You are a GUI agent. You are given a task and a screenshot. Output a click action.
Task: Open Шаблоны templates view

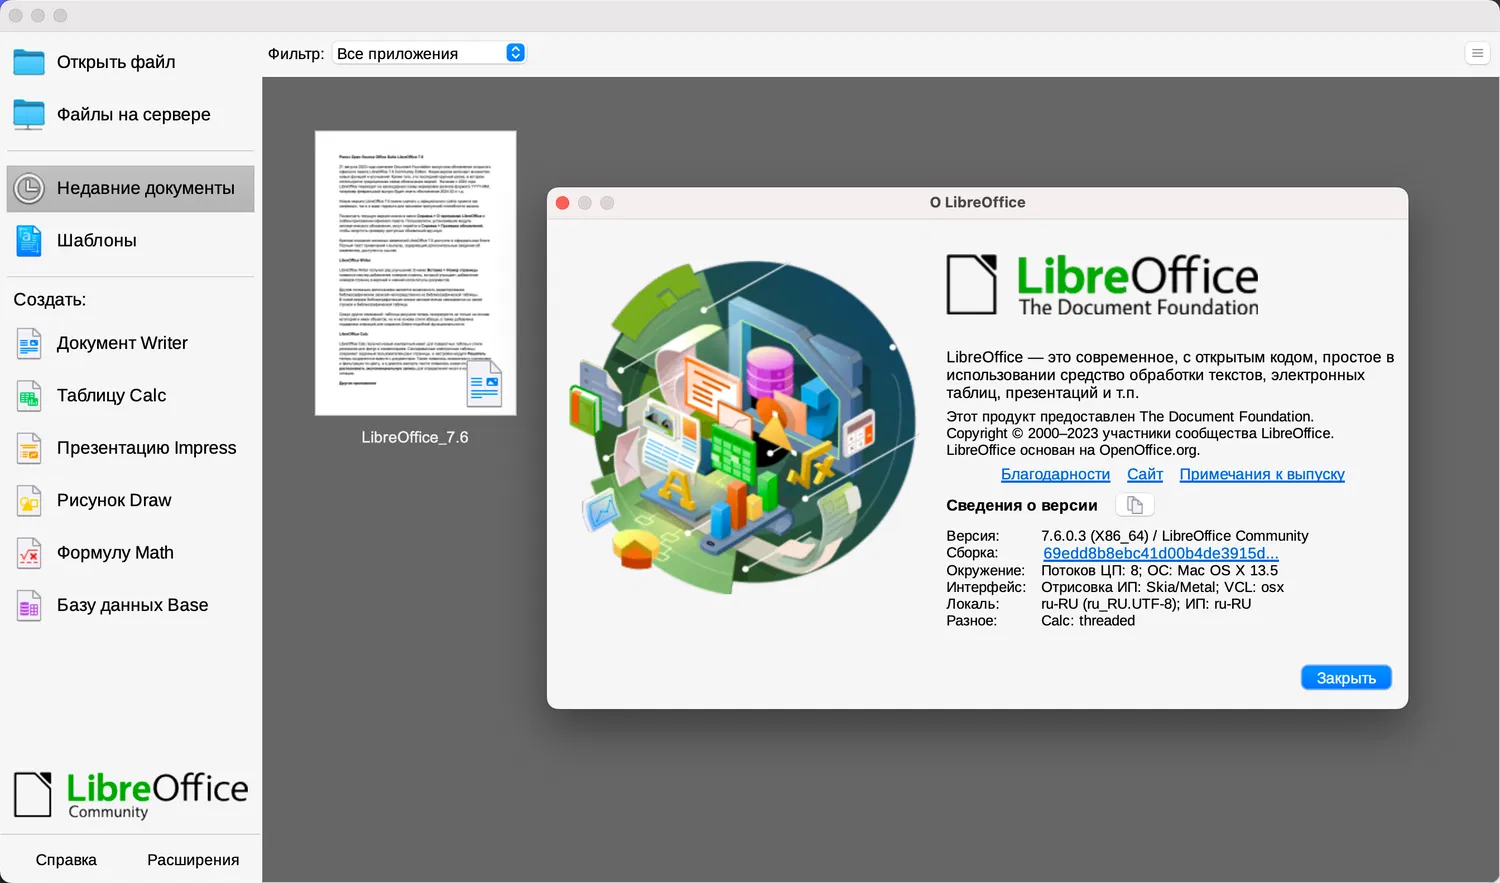coord(131,241)
